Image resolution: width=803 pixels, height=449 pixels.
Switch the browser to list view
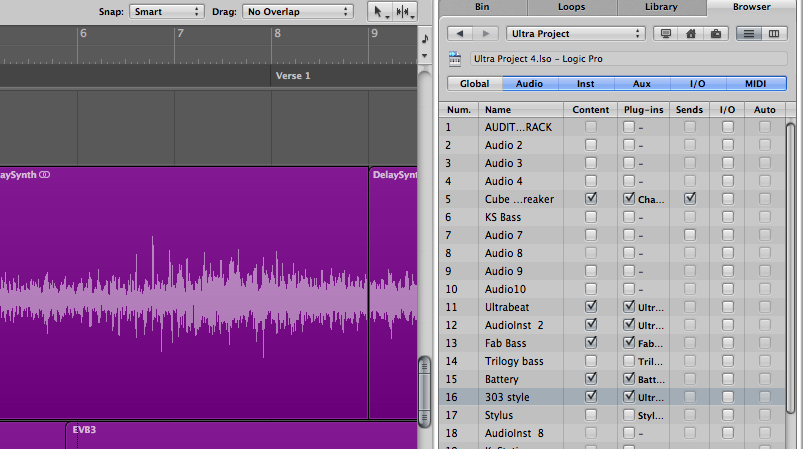tap(749, 34)
